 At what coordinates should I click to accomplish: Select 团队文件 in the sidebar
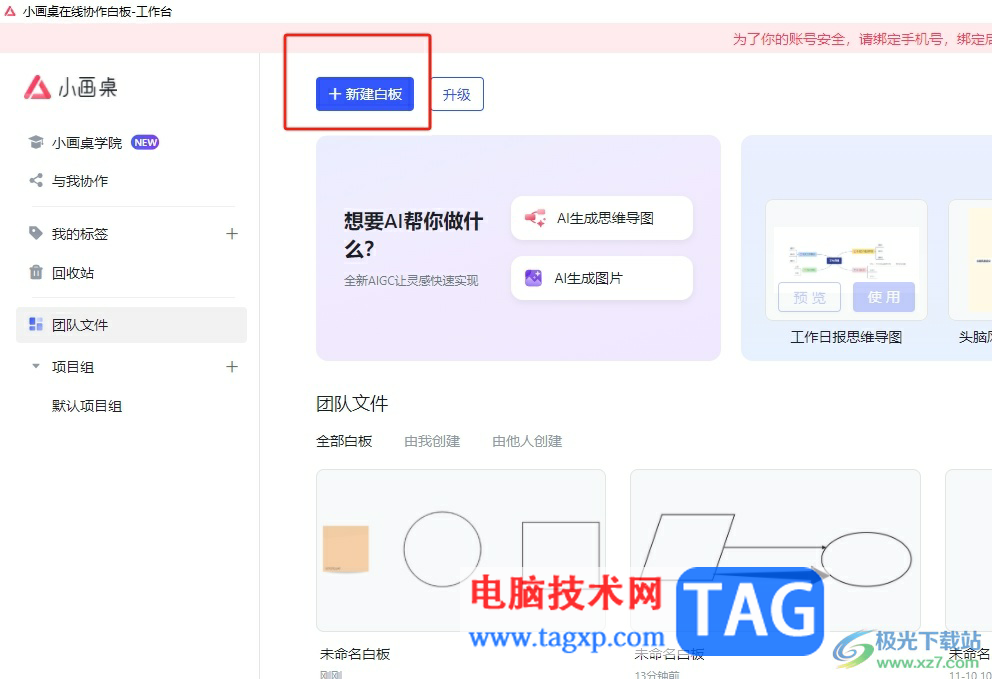coord(132,325)
